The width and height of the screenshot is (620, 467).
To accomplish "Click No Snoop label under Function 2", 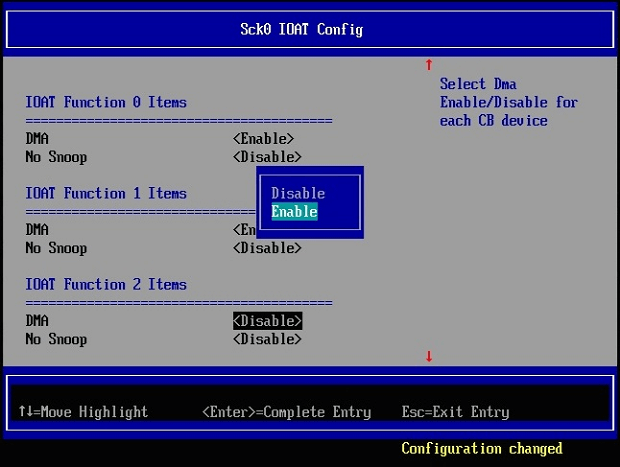I will [56, 339].
